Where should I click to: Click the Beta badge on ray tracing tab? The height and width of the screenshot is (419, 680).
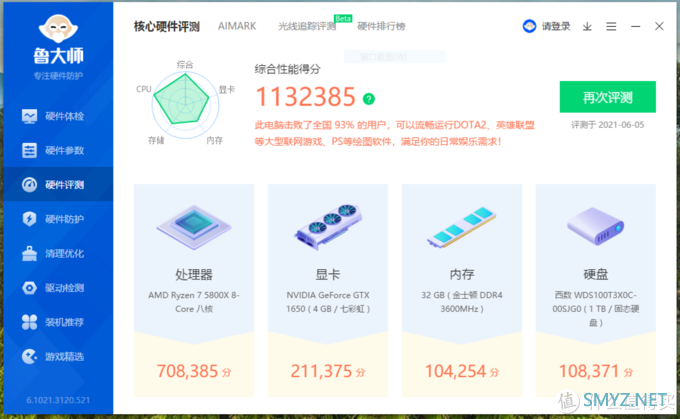343,18
